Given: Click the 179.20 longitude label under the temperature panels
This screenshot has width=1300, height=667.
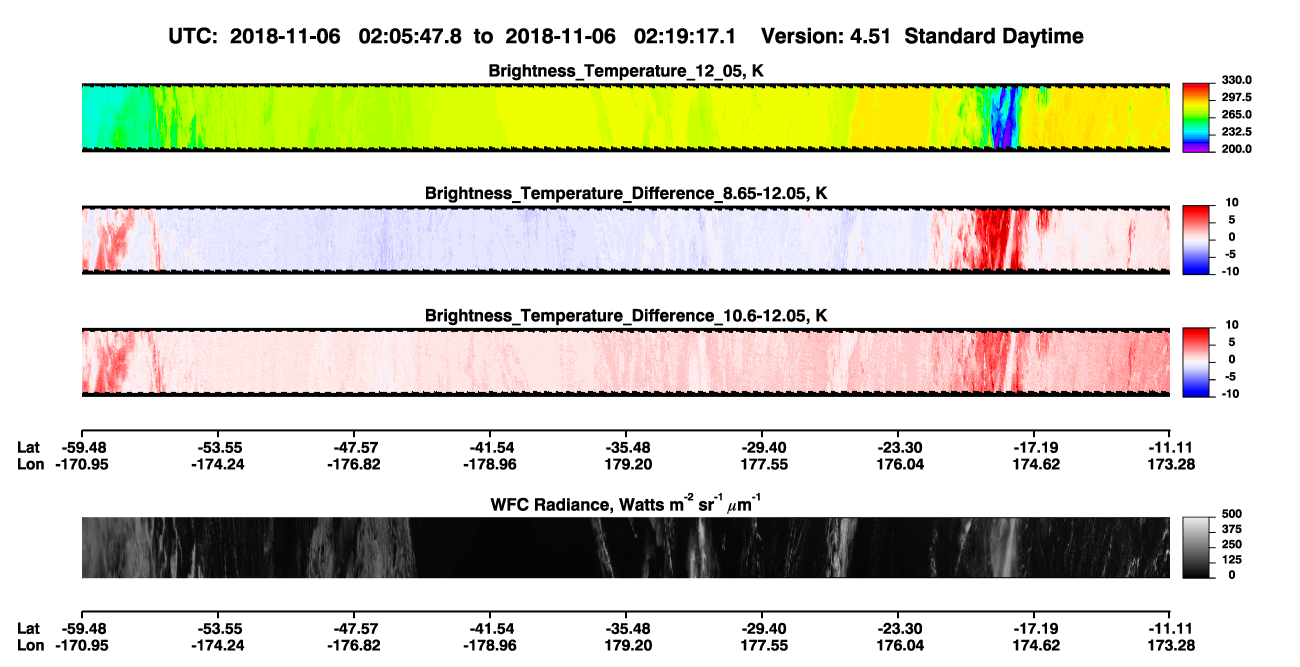Looking at the screenshot, I should [x=626, y=464].
